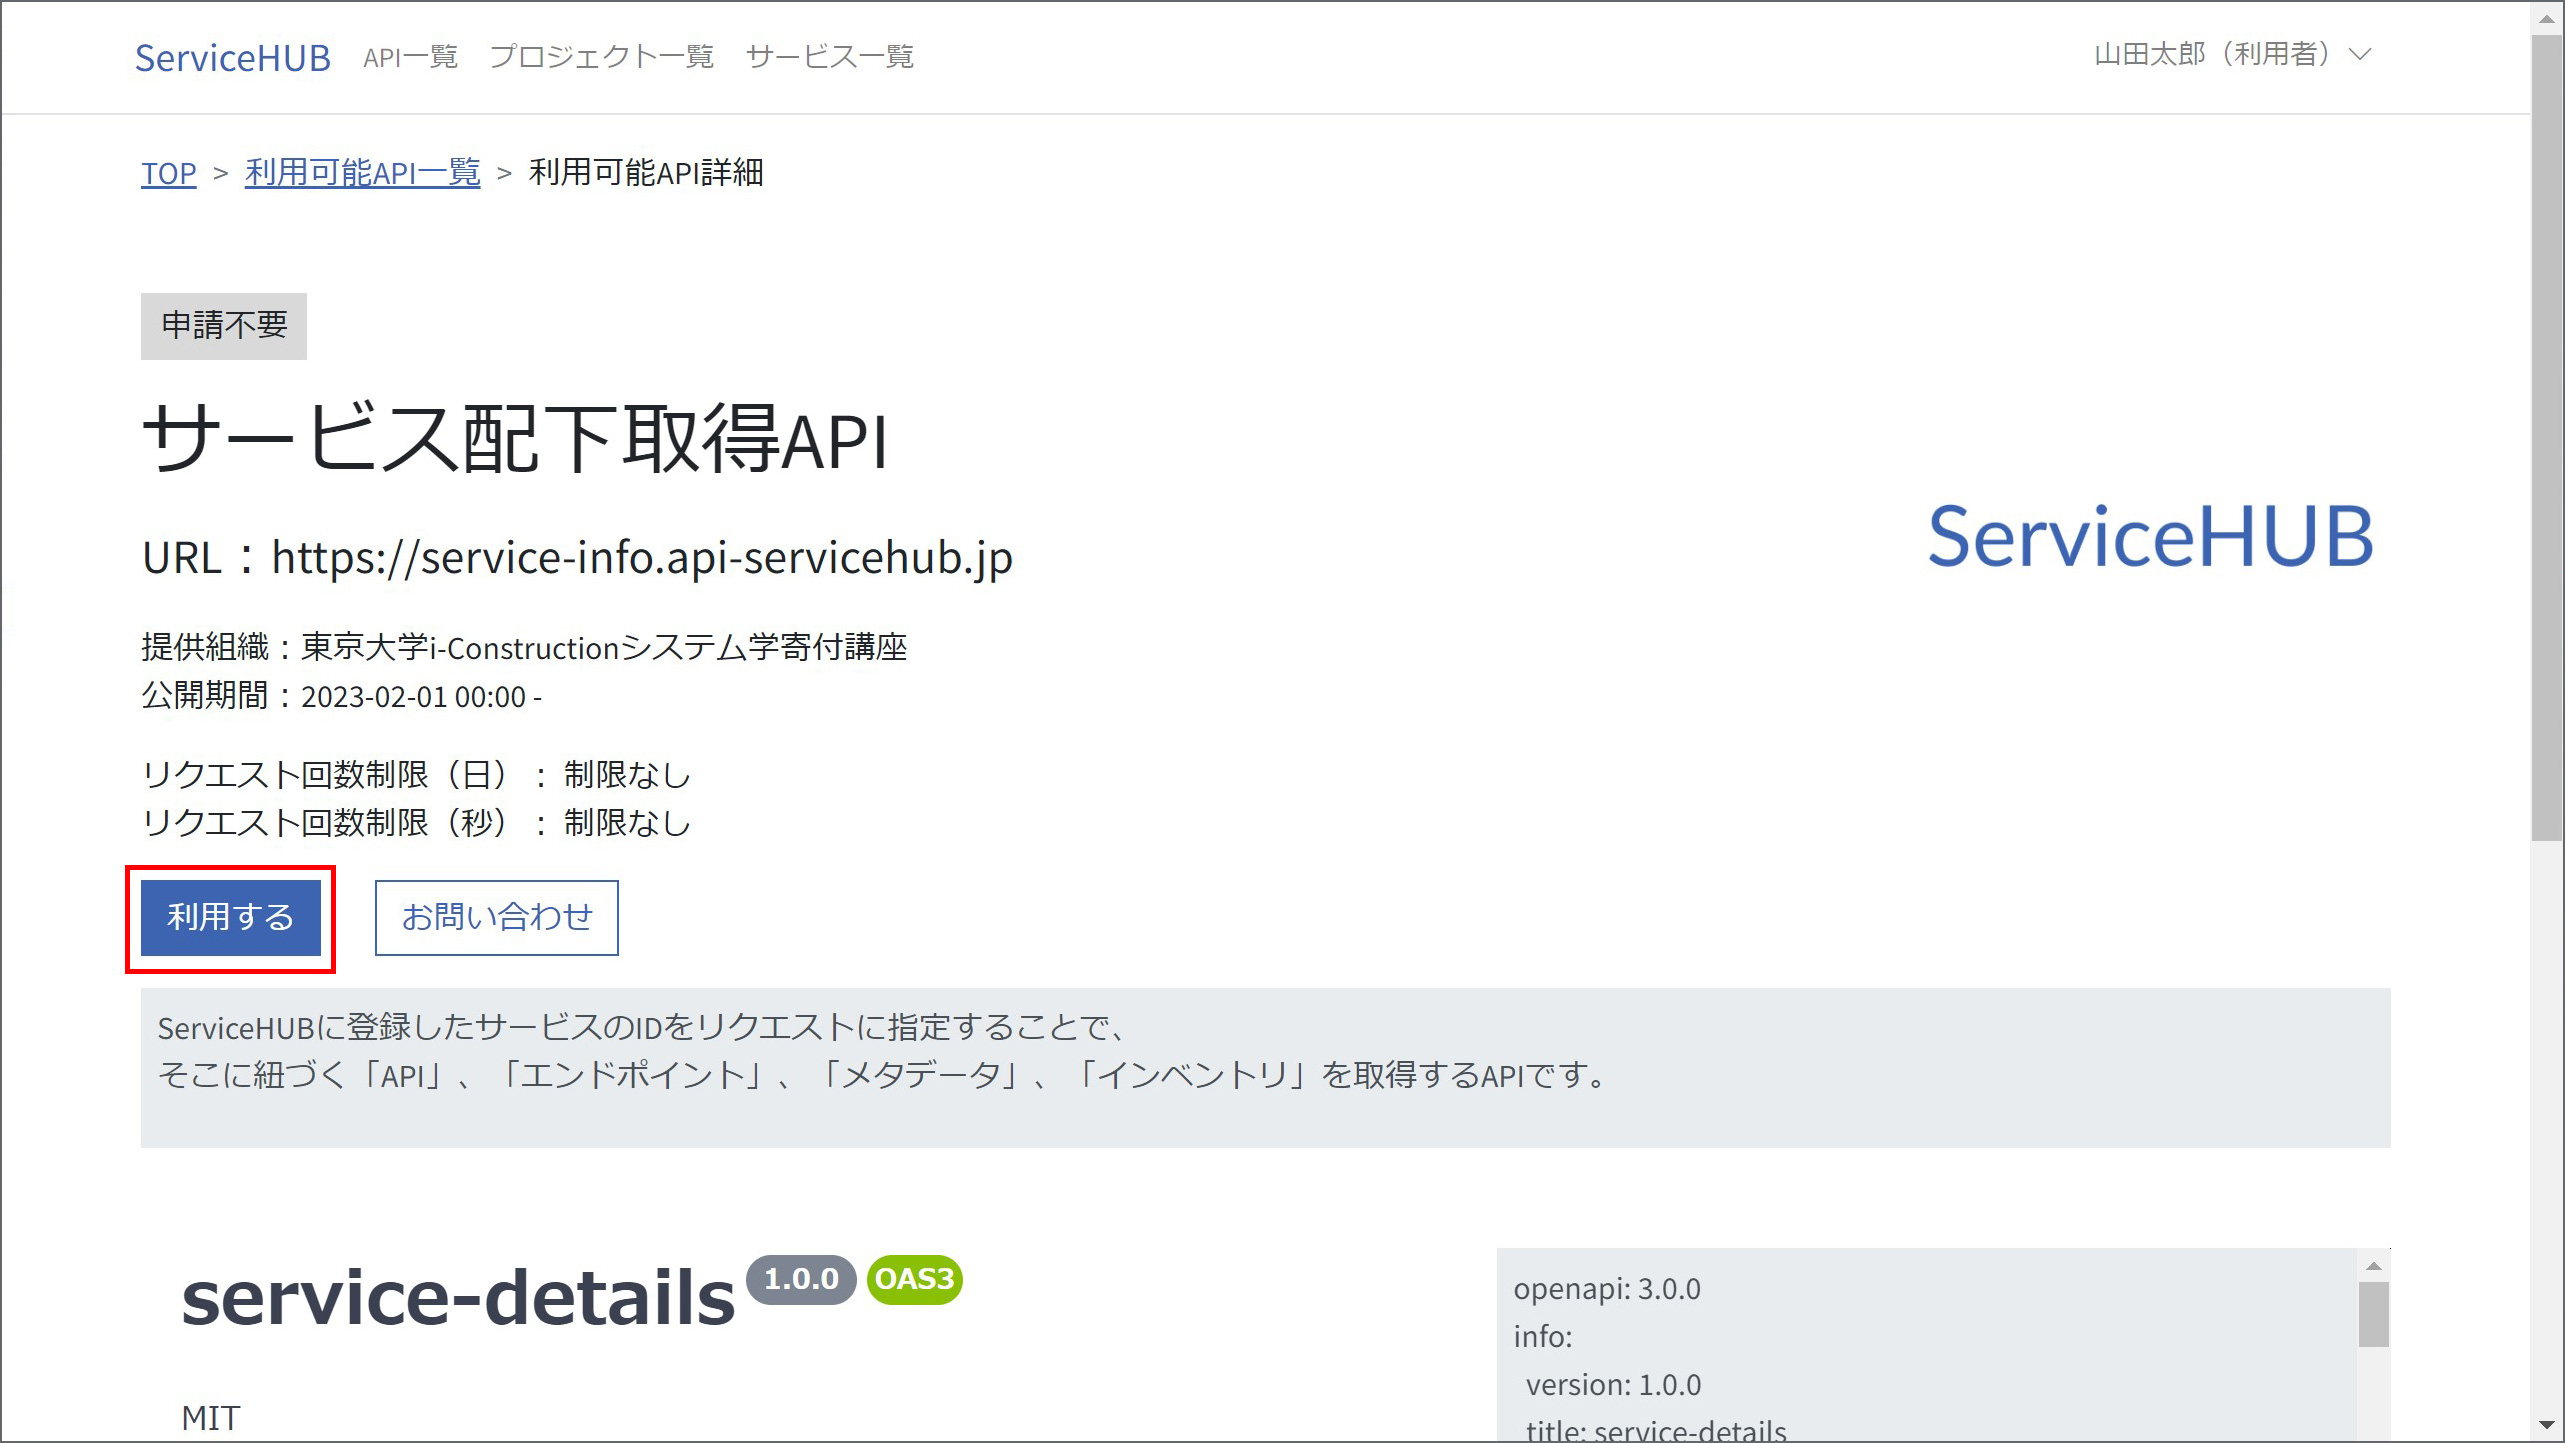Click the YAML panel scrollbar thumb
2565x1443 pixels.
(2373, 1314)
